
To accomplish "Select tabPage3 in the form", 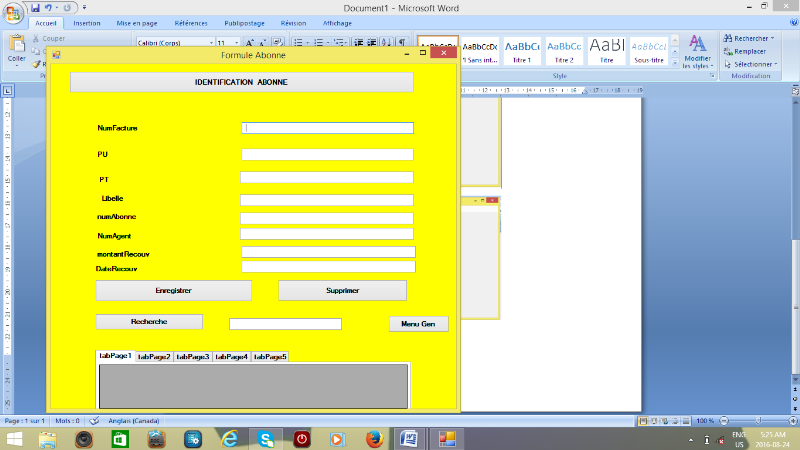I will 193,357.
